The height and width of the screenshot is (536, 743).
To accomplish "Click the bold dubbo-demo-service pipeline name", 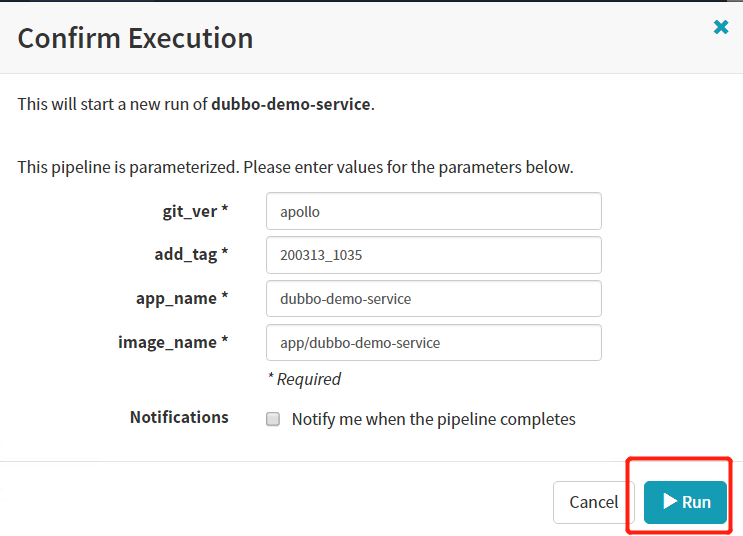I will (x=290, y=104).
